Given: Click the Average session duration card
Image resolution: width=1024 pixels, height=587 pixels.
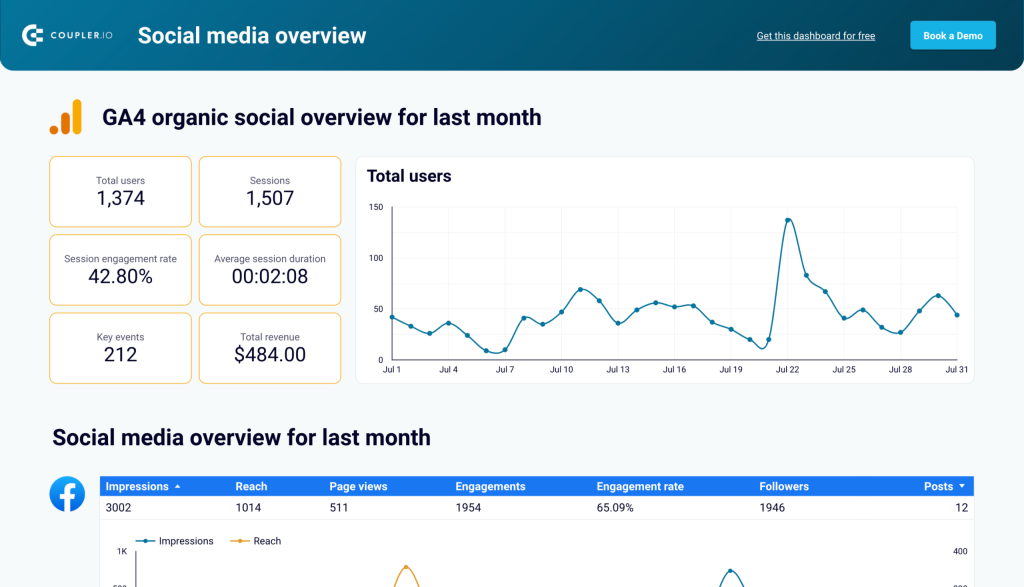Looking at the screenshot, I should tap(270, 269).
